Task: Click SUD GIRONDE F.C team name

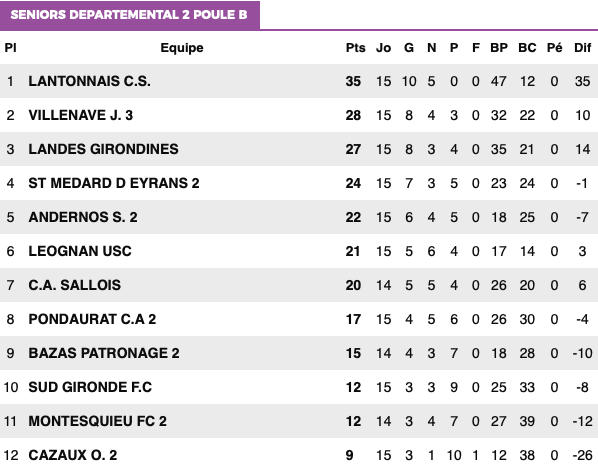Action: click(90, 387)
